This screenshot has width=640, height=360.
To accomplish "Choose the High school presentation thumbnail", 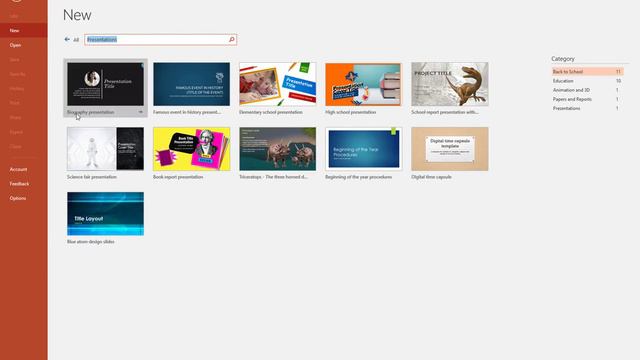I will (363, 84).
